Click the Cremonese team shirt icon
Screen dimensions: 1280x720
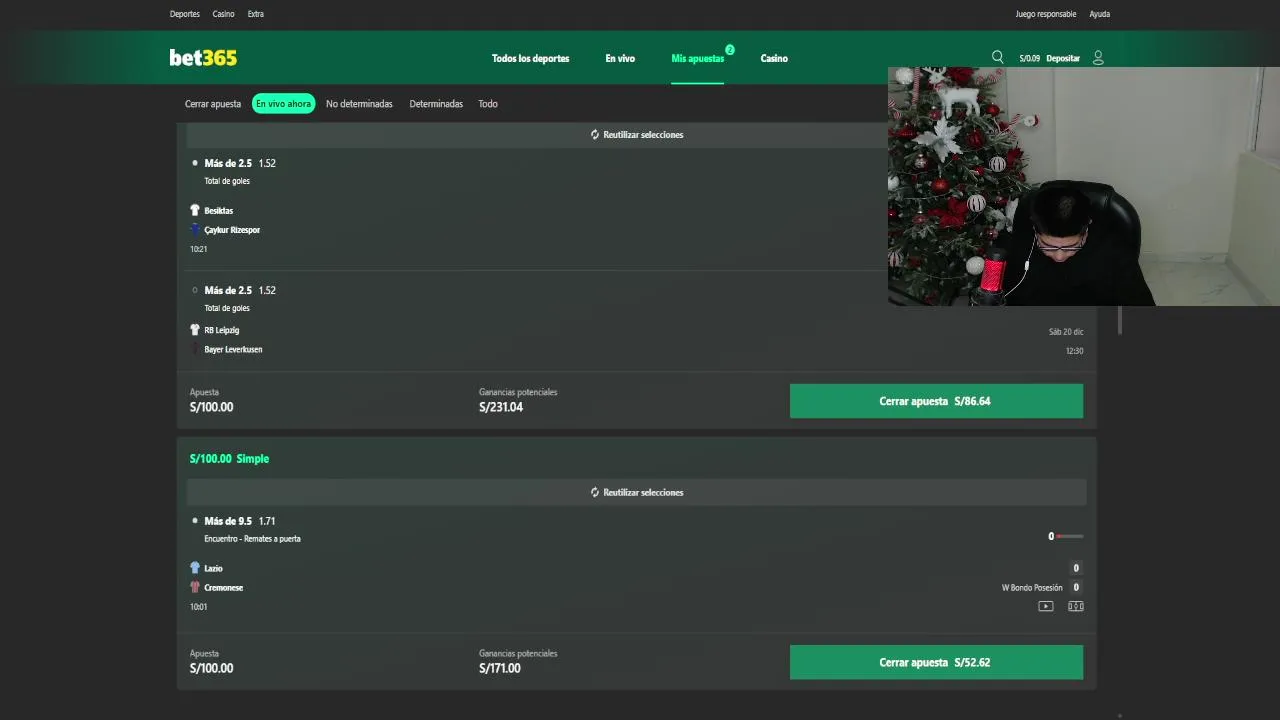tap(195, 587)
